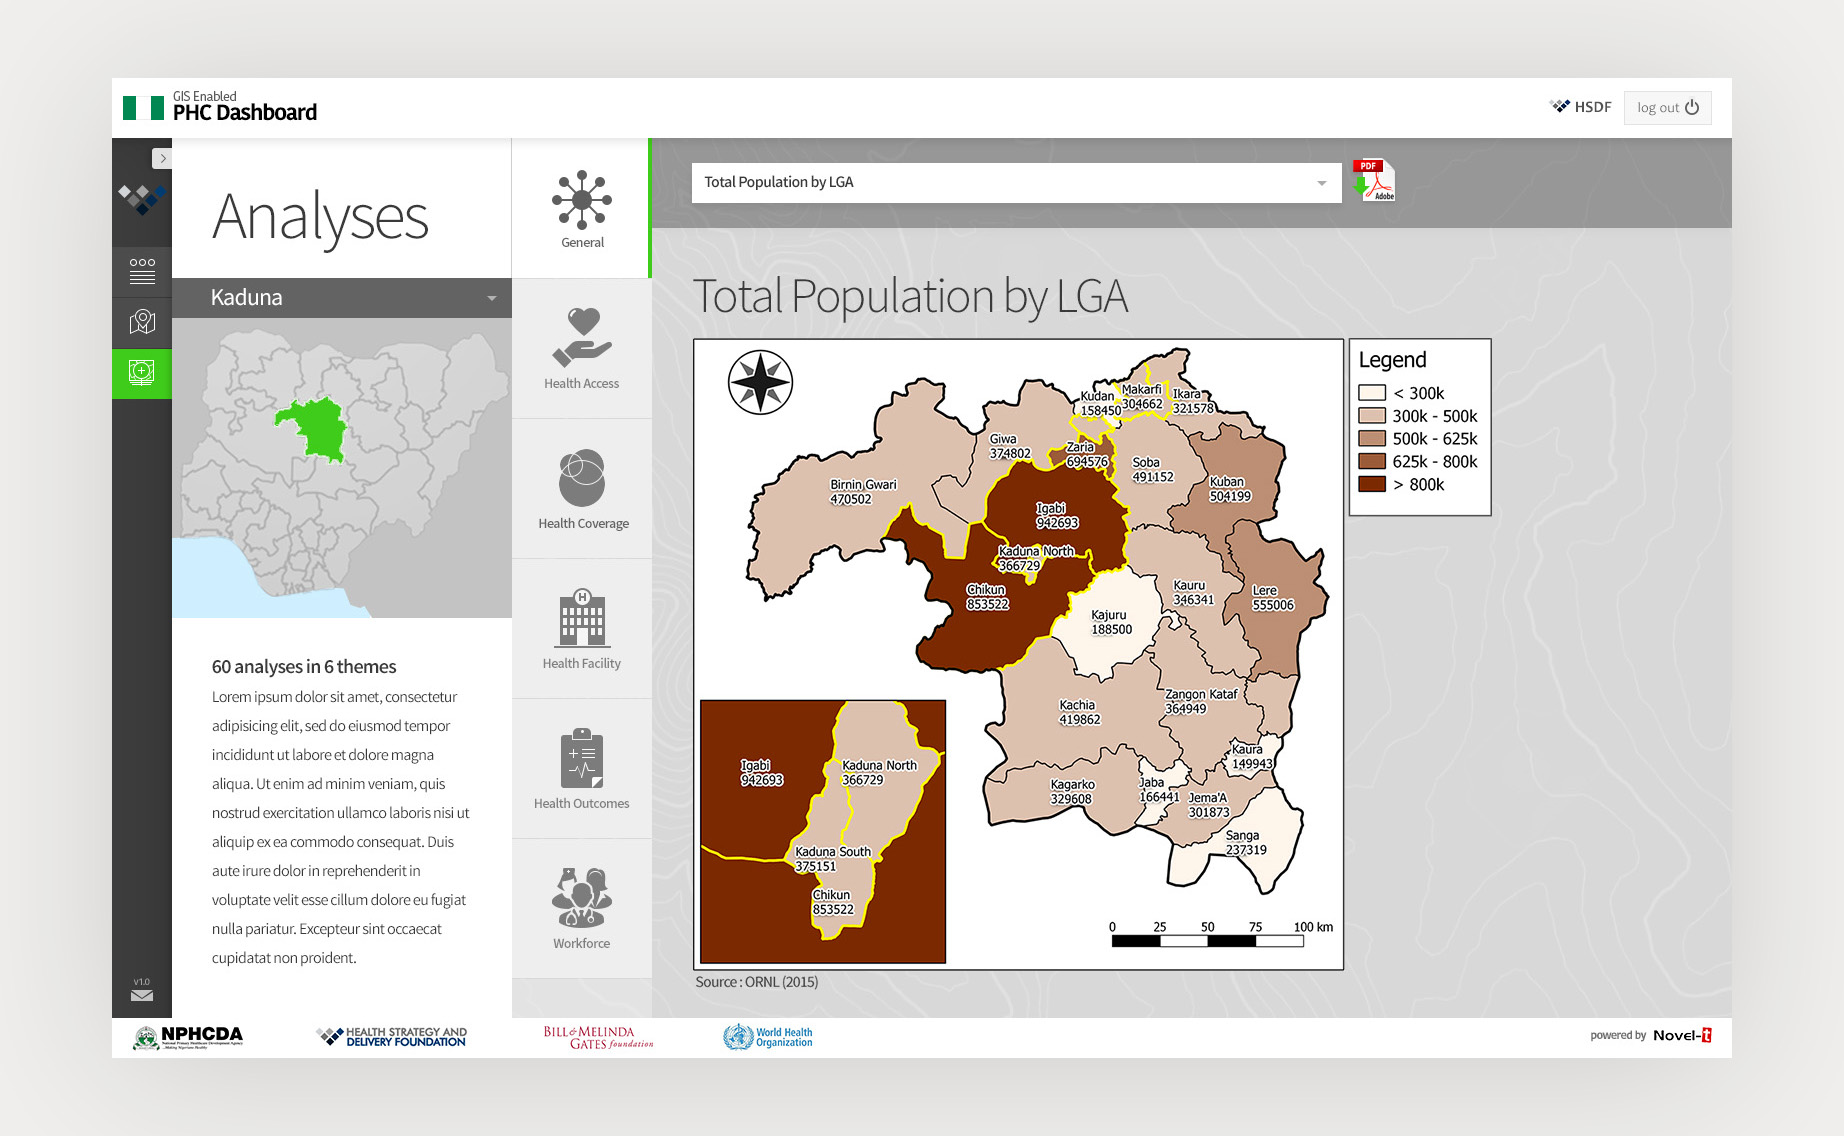Viewport: 1844px width, 1136px height.
Task: Select the Workforce theme icon
Action: (x=582, y=899)
